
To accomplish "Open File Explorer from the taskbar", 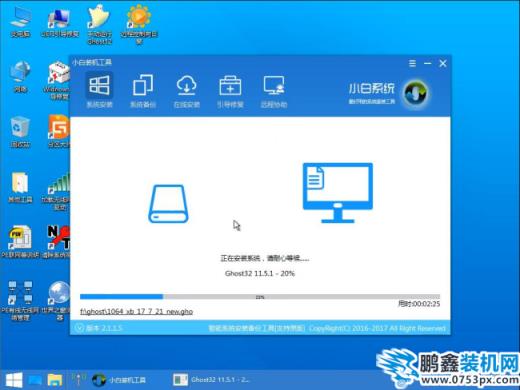I will pyautogui.click(x=55, y=380).
